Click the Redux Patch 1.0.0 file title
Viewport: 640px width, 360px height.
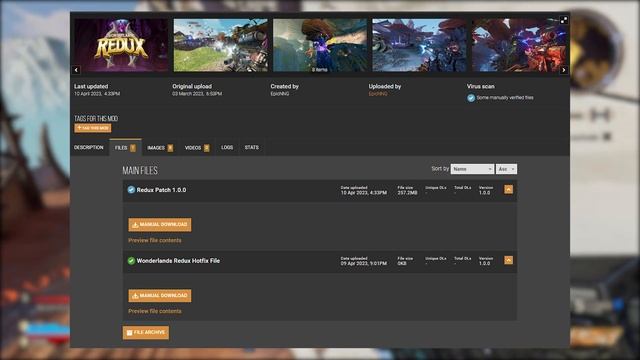[x=161, y=190]
